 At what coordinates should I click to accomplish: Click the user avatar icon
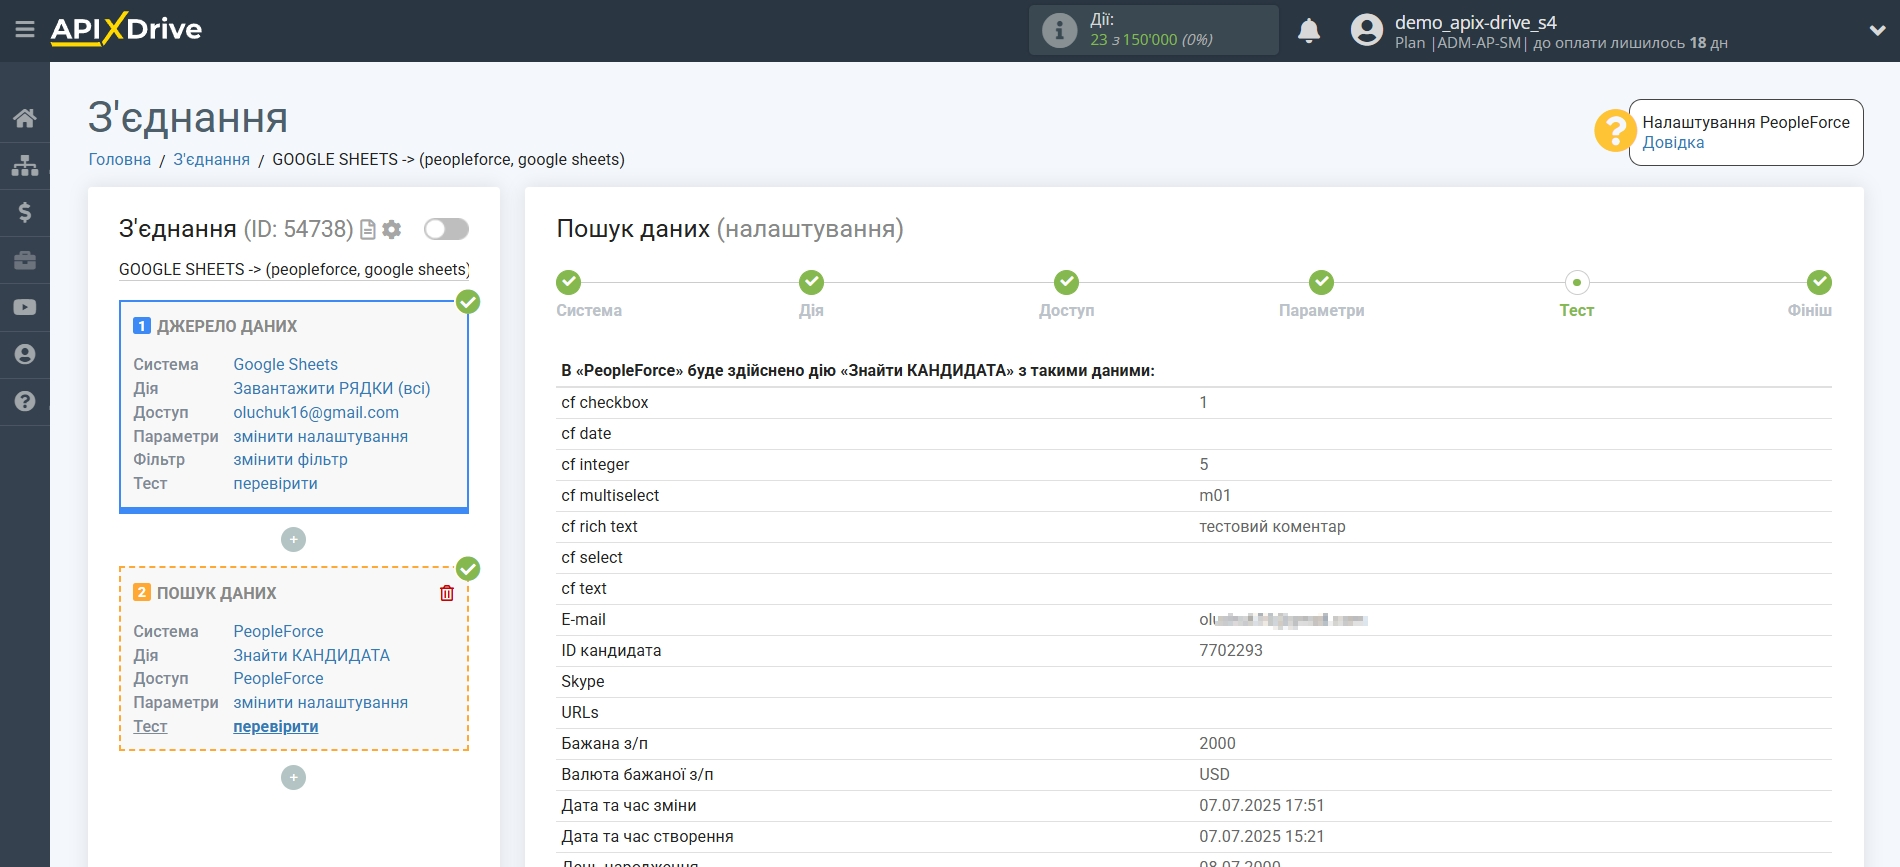(1366, 30)
